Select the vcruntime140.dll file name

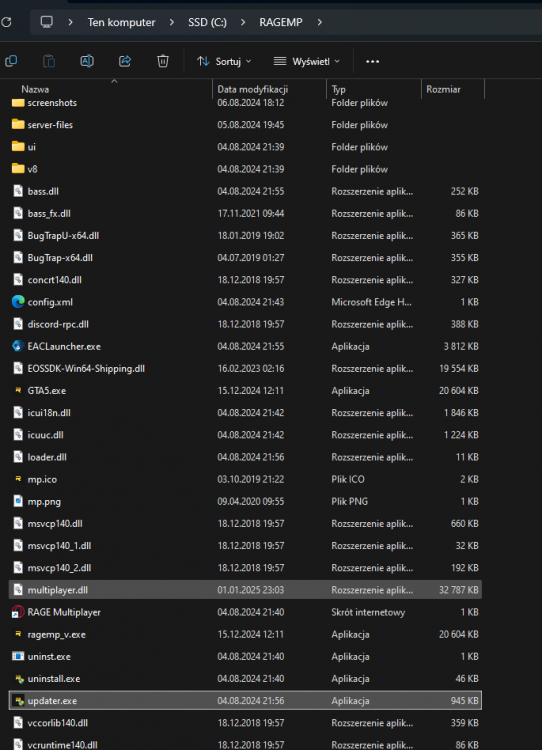pyautogui.click(x=62, y=745)
